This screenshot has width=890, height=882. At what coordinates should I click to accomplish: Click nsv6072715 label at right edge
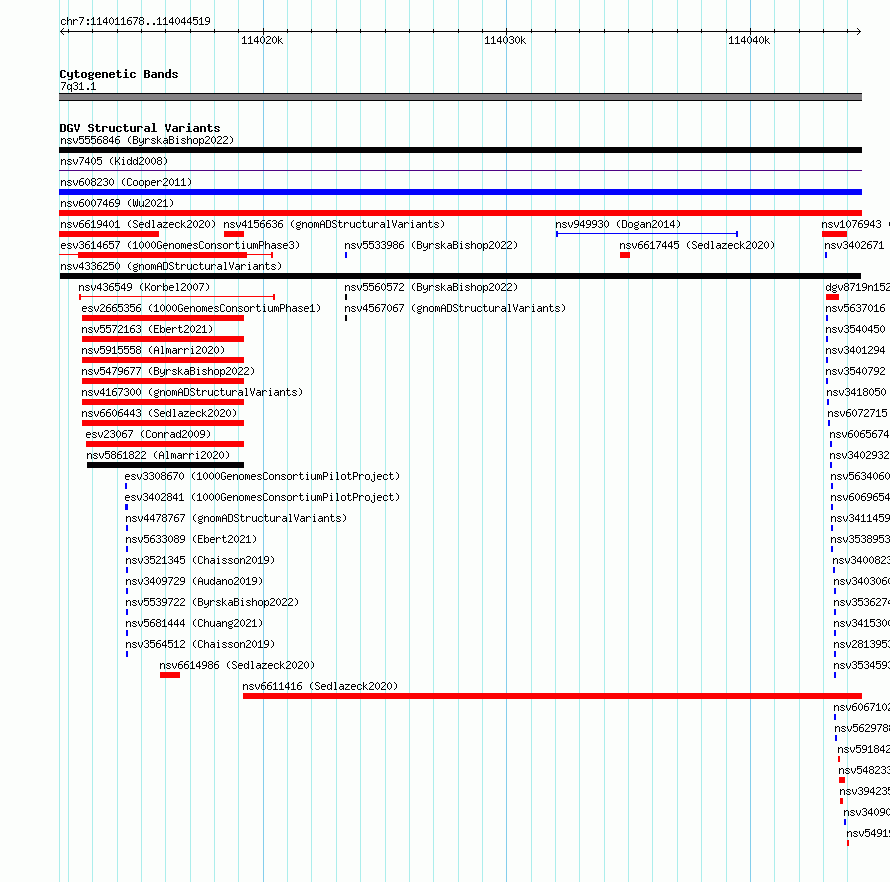[858, 413]
